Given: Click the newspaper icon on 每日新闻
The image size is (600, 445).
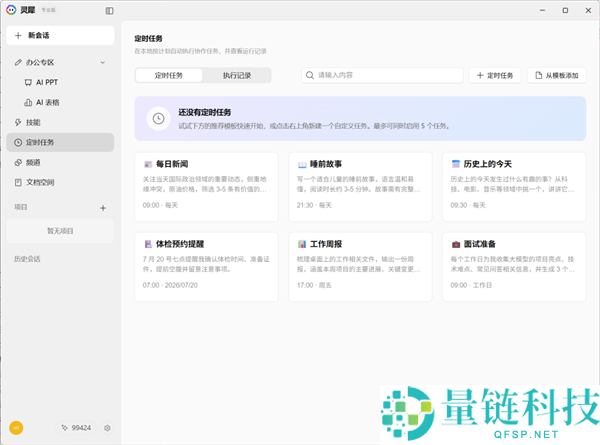Looking at the screenshot, I should point(148,165).
